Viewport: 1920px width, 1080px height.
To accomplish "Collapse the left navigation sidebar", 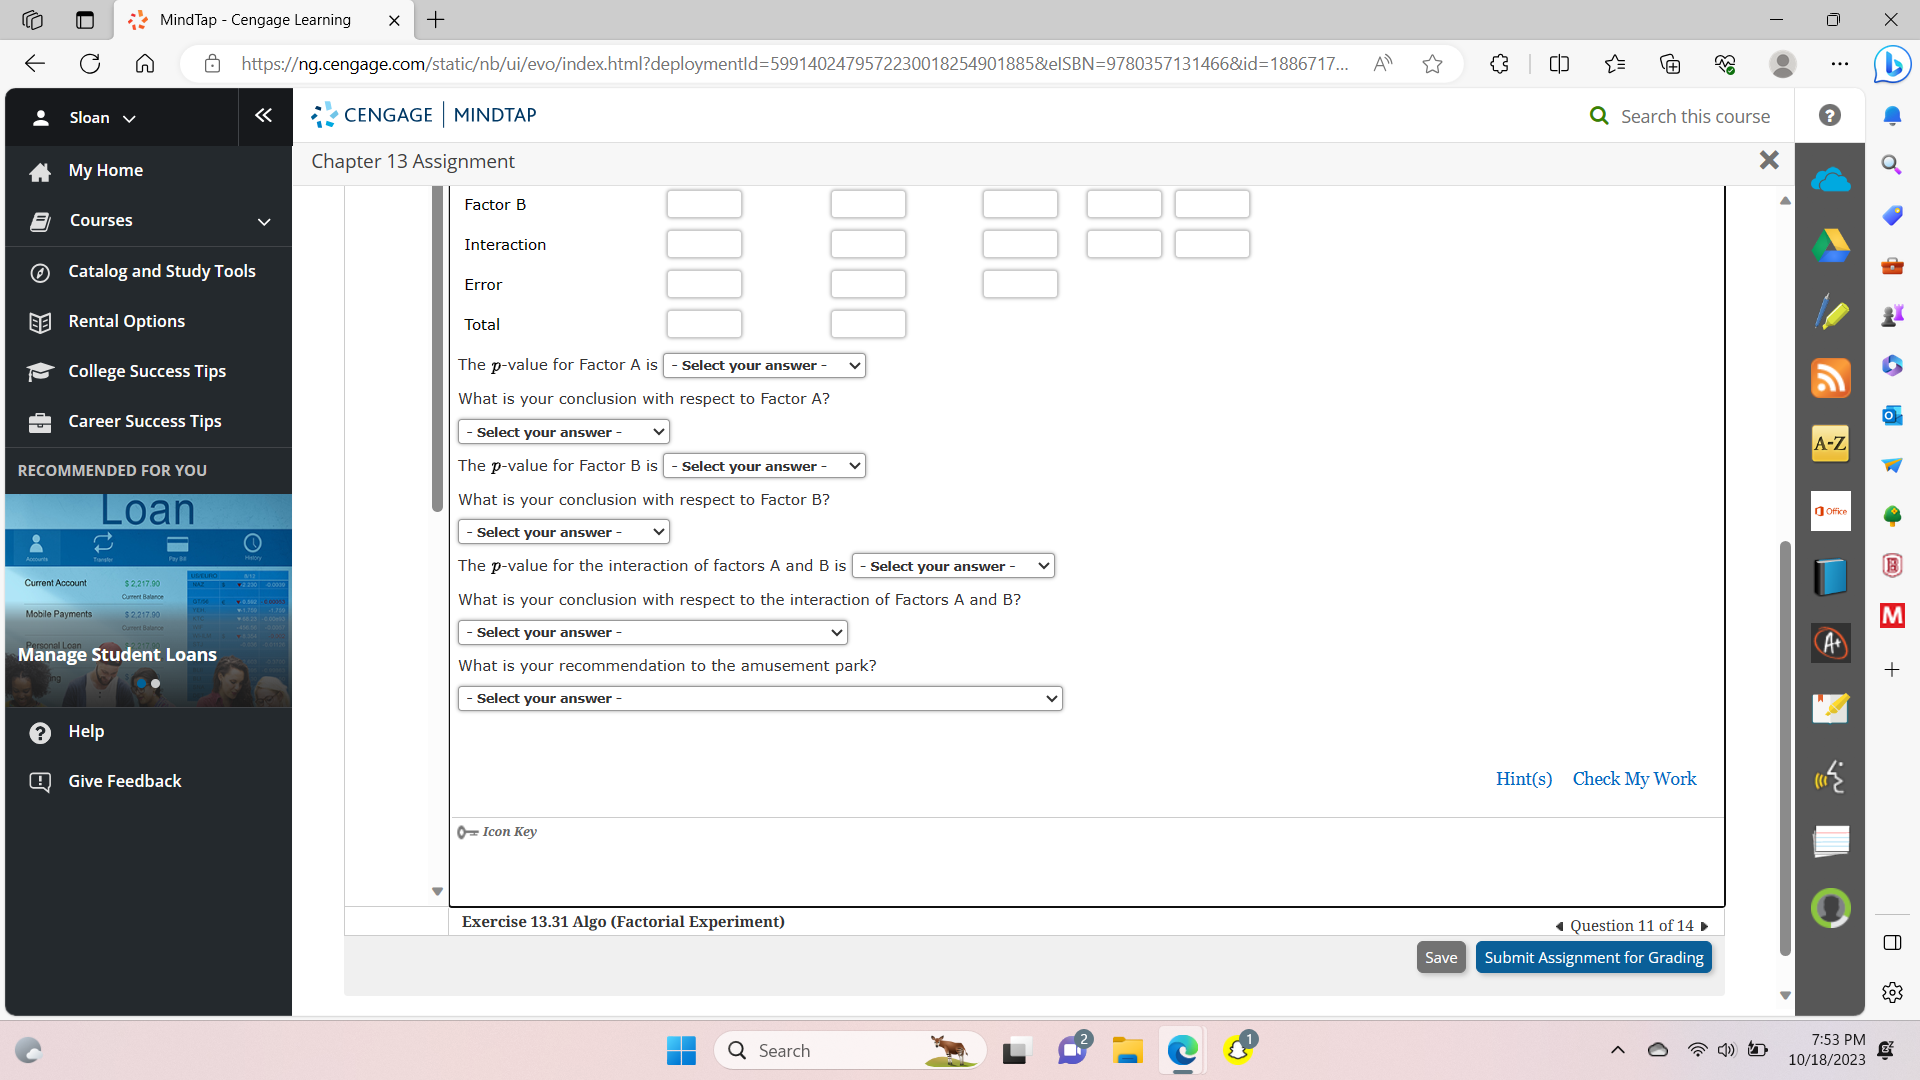I will click(x=263, y=116).
